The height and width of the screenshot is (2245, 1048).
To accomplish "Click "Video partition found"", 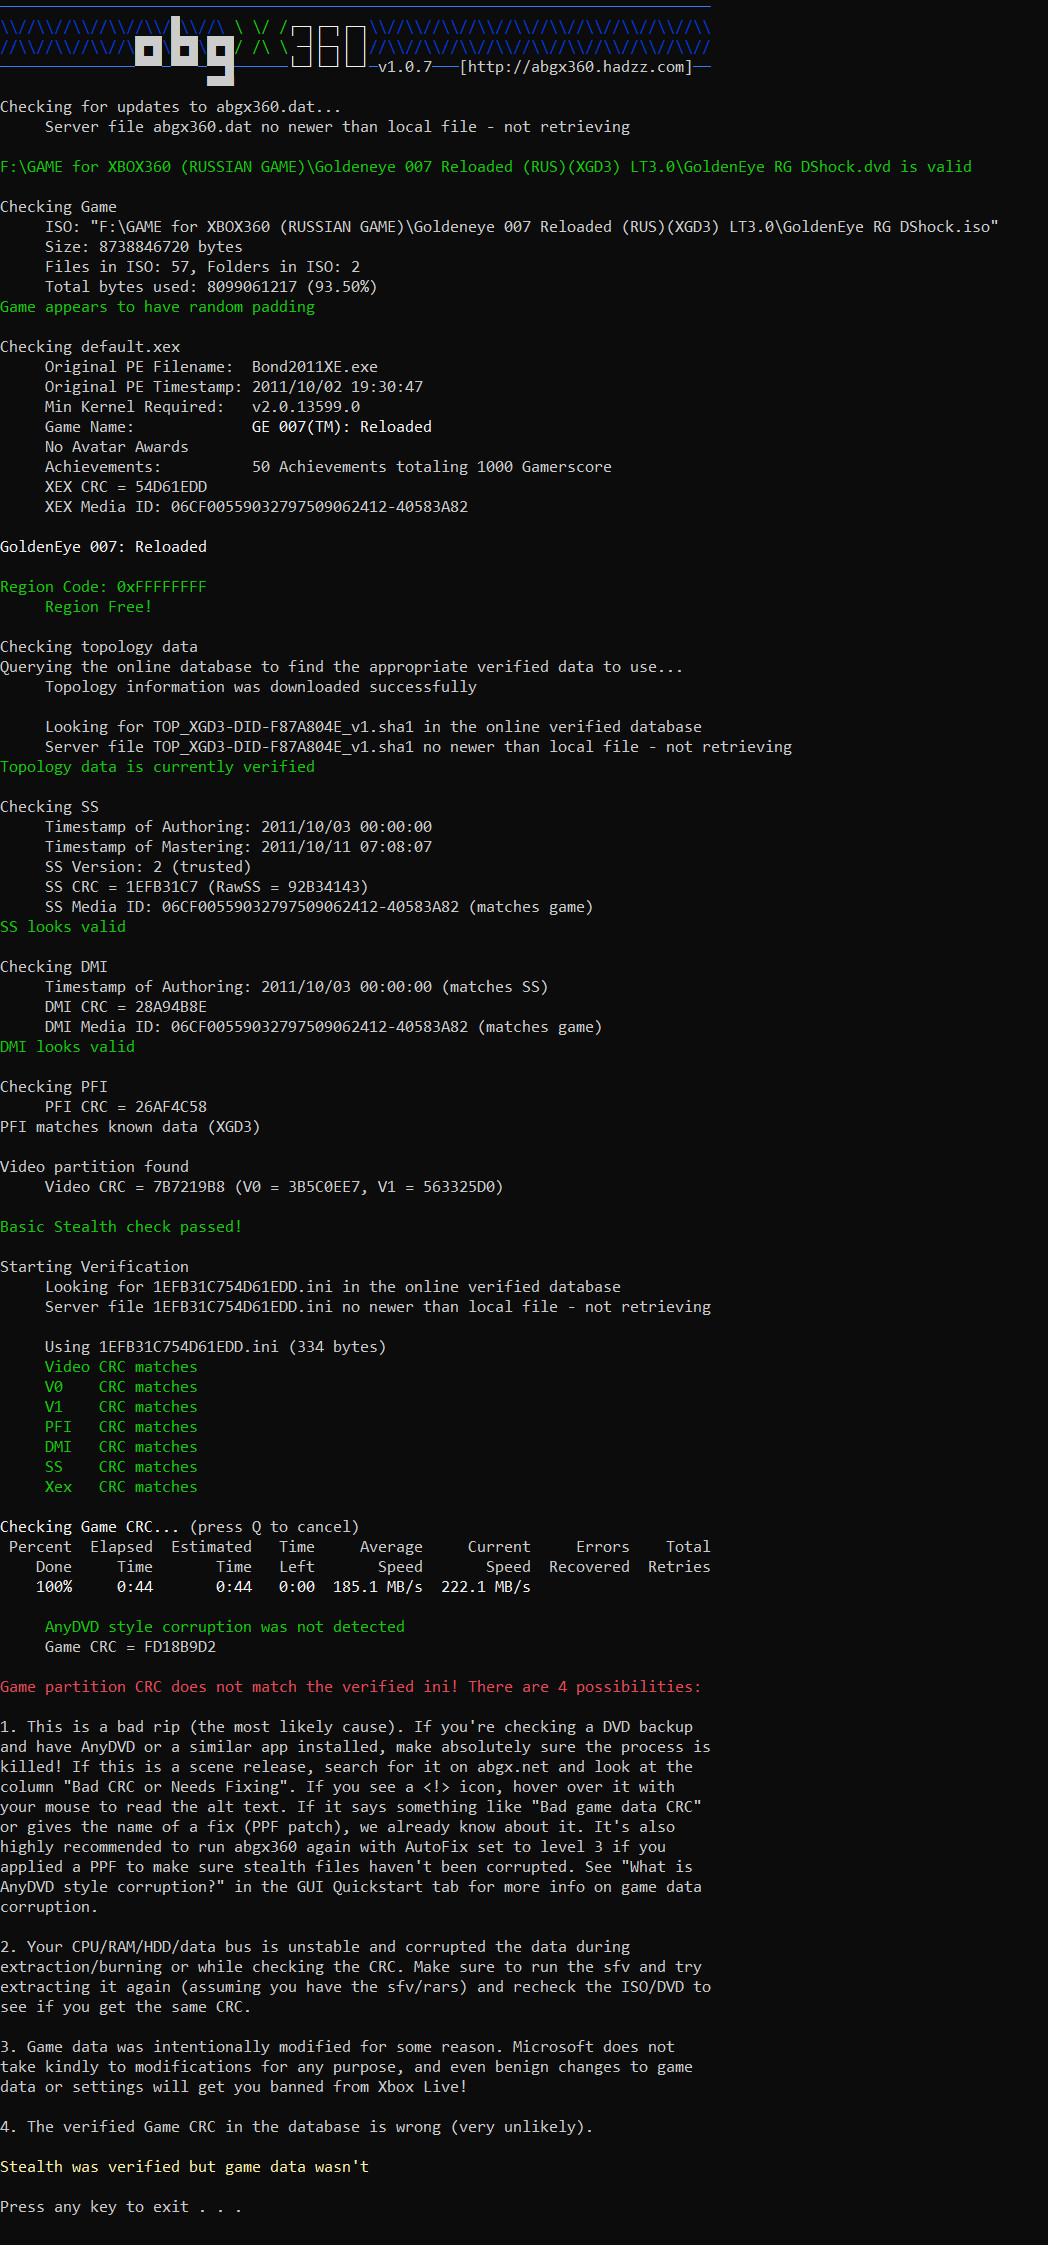I will [95, 1167].
